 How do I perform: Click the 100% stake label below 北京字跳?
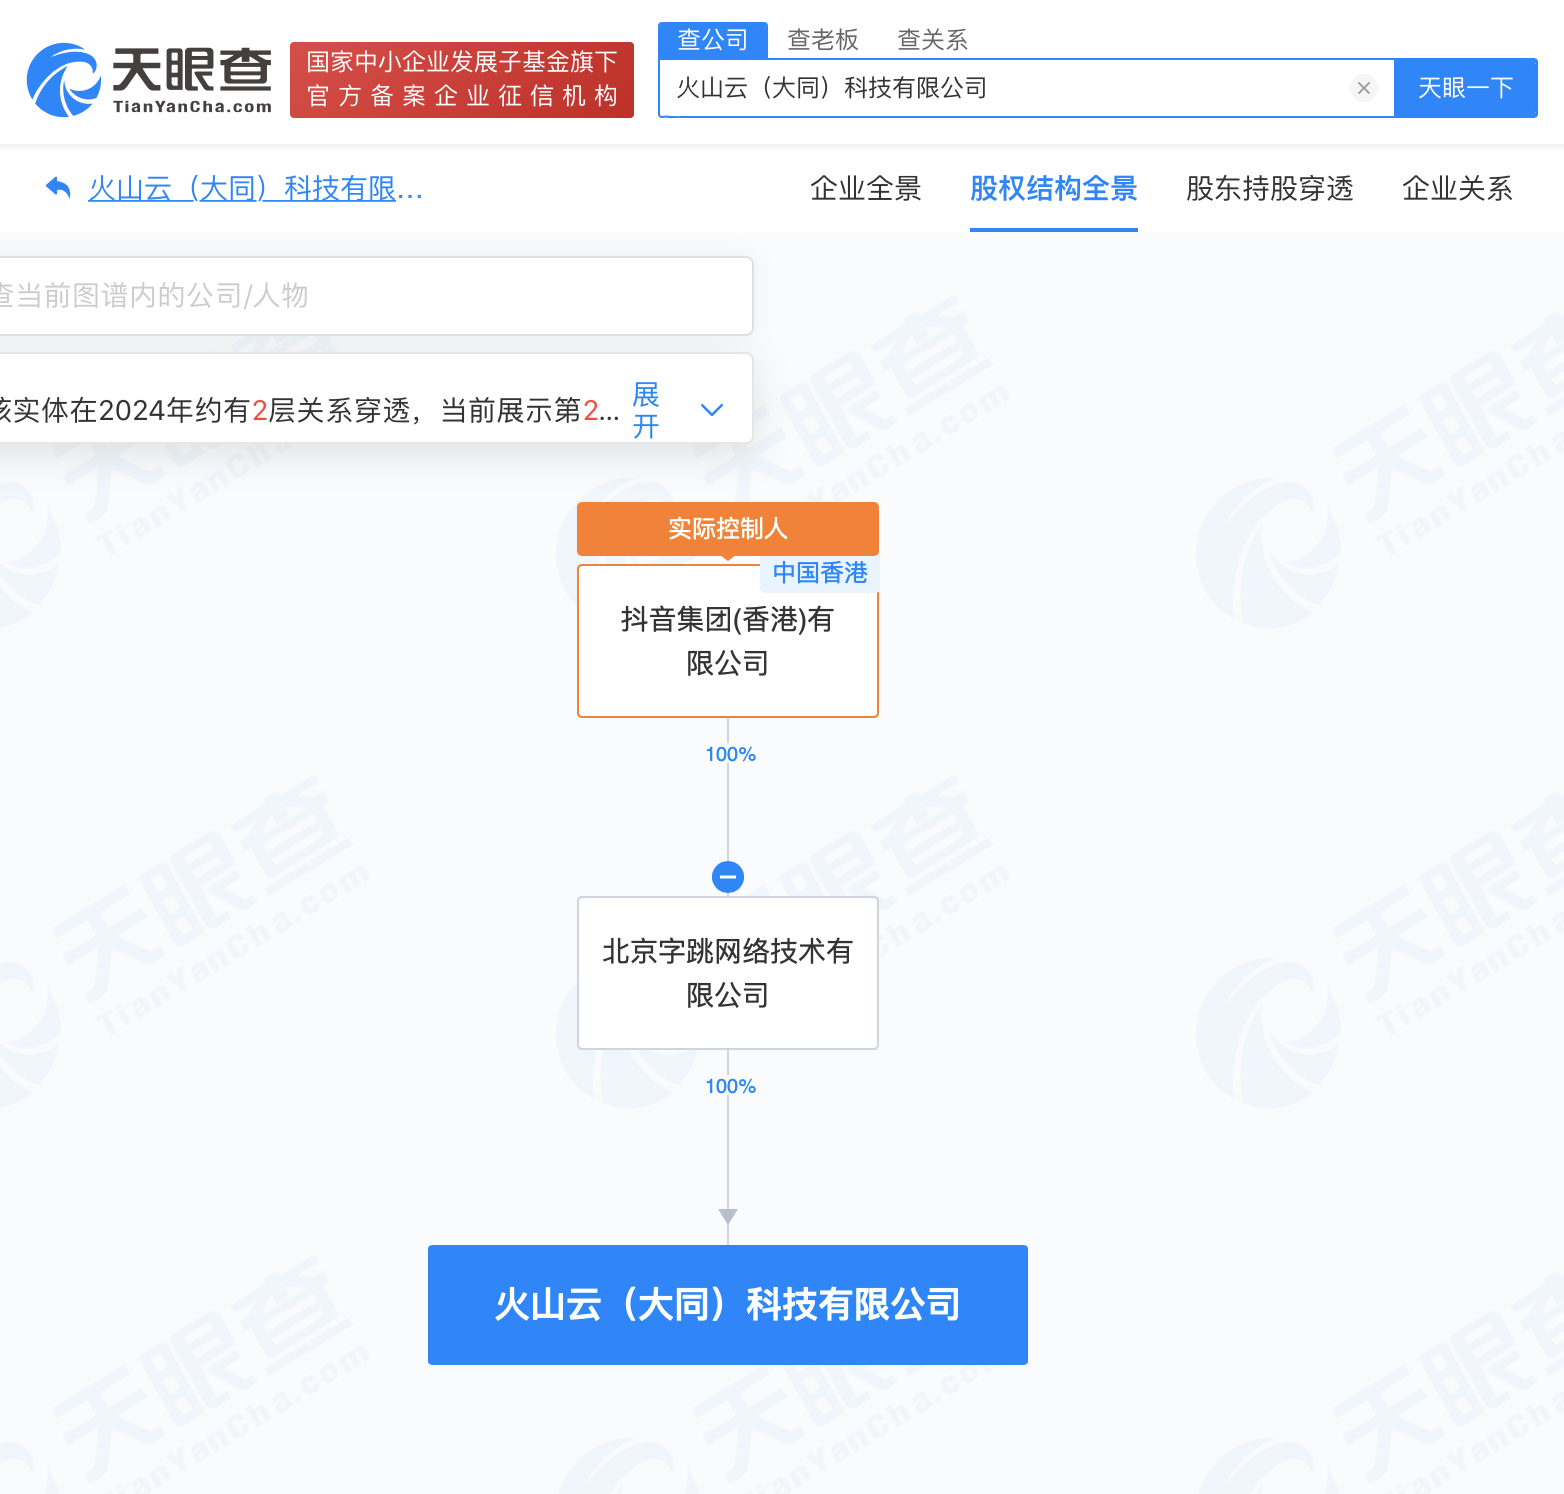coord(731,1087)
